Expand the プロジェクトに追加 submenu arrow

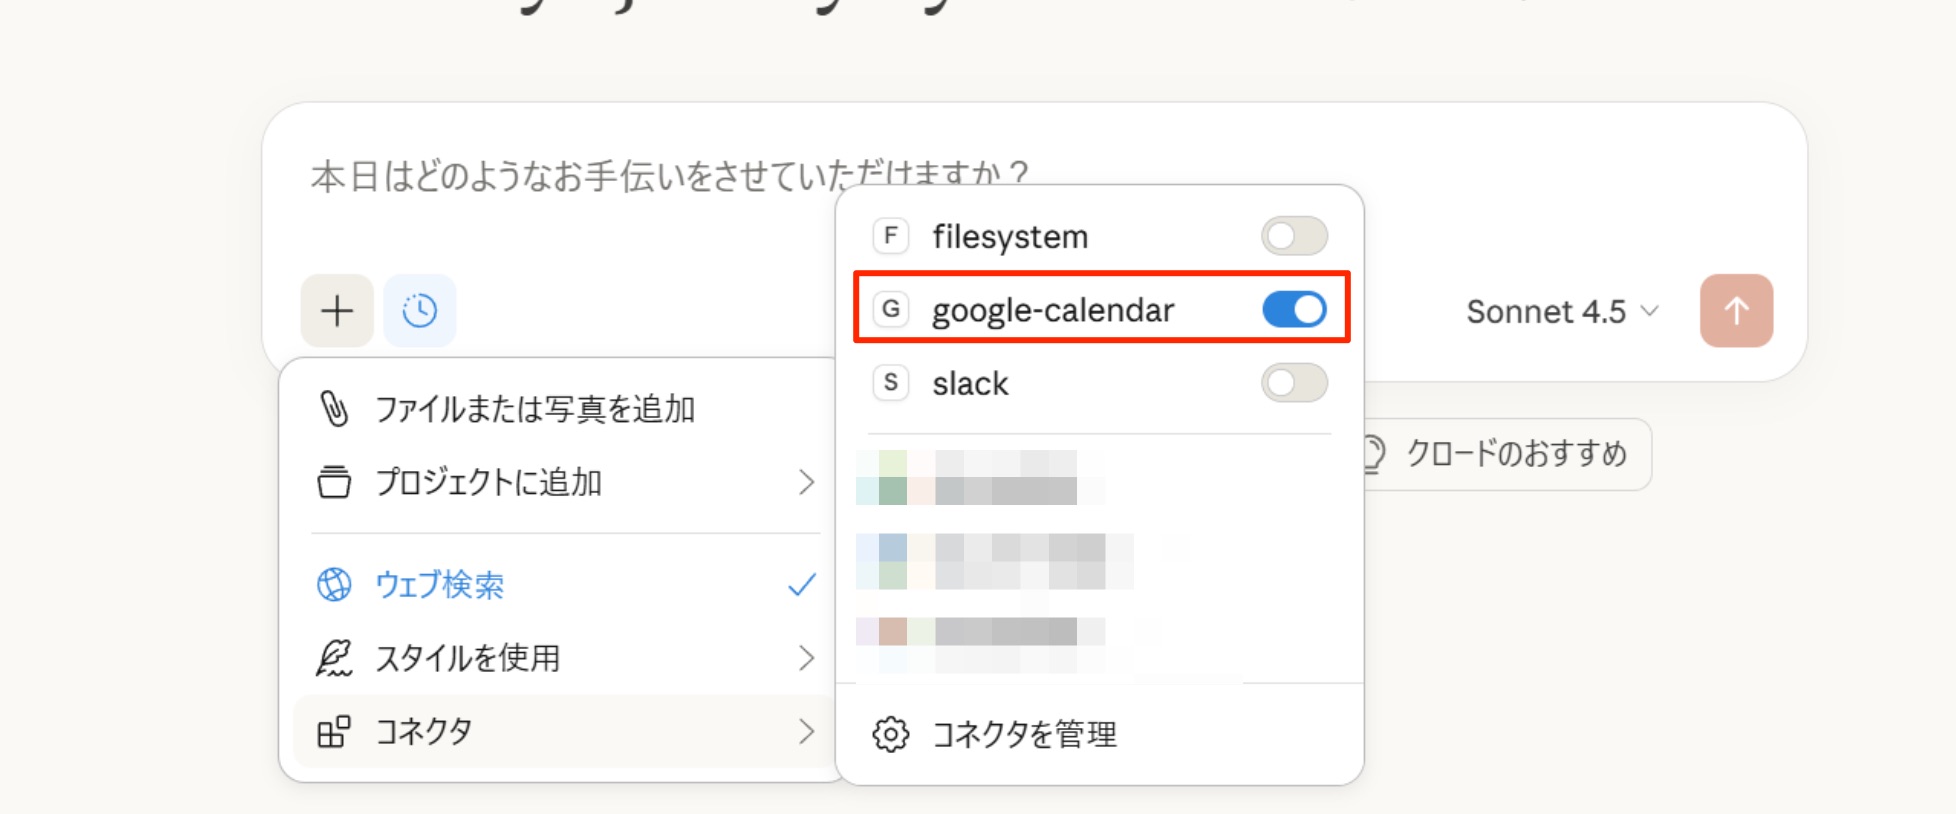coord(806,483)
